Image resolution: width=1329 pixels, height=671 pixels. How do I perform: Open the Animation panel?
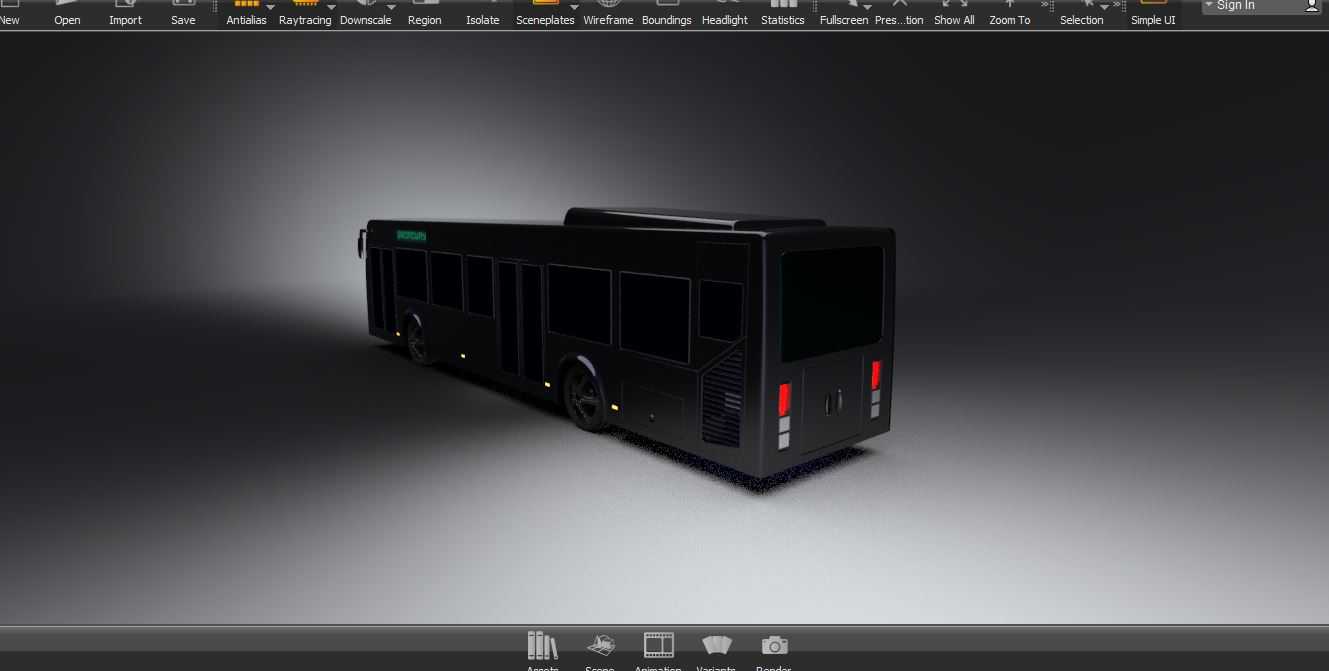coord(658,651)
